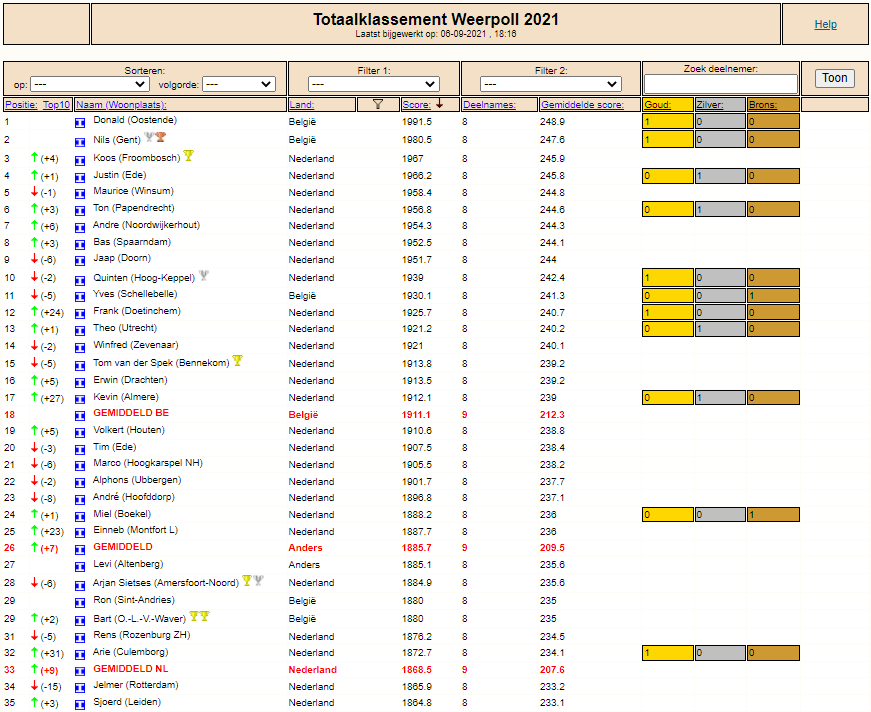Screen dimensions: 871x712
Task: Click blue info icon beside Arie (Culemborg)
Action: (80, 654)
